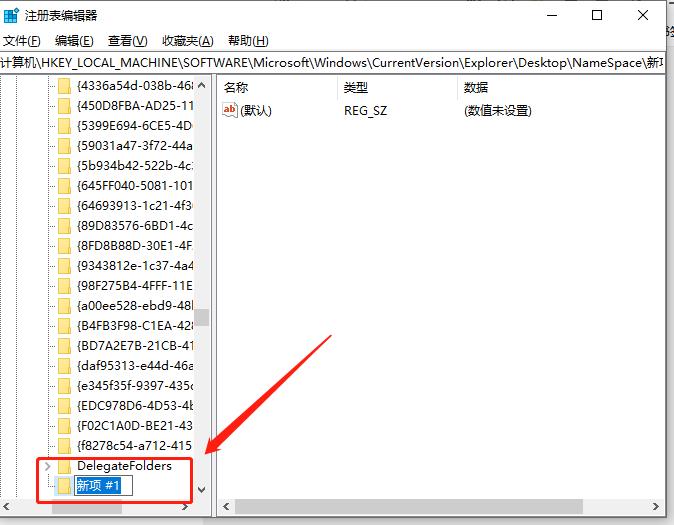Open the 帮助(H) menu

pos(248,41)
